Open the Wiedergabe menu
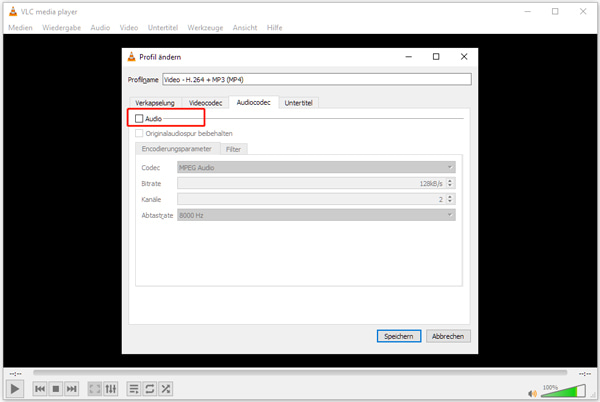This screenshot has height=402, width=600. (x=62, y=28)
